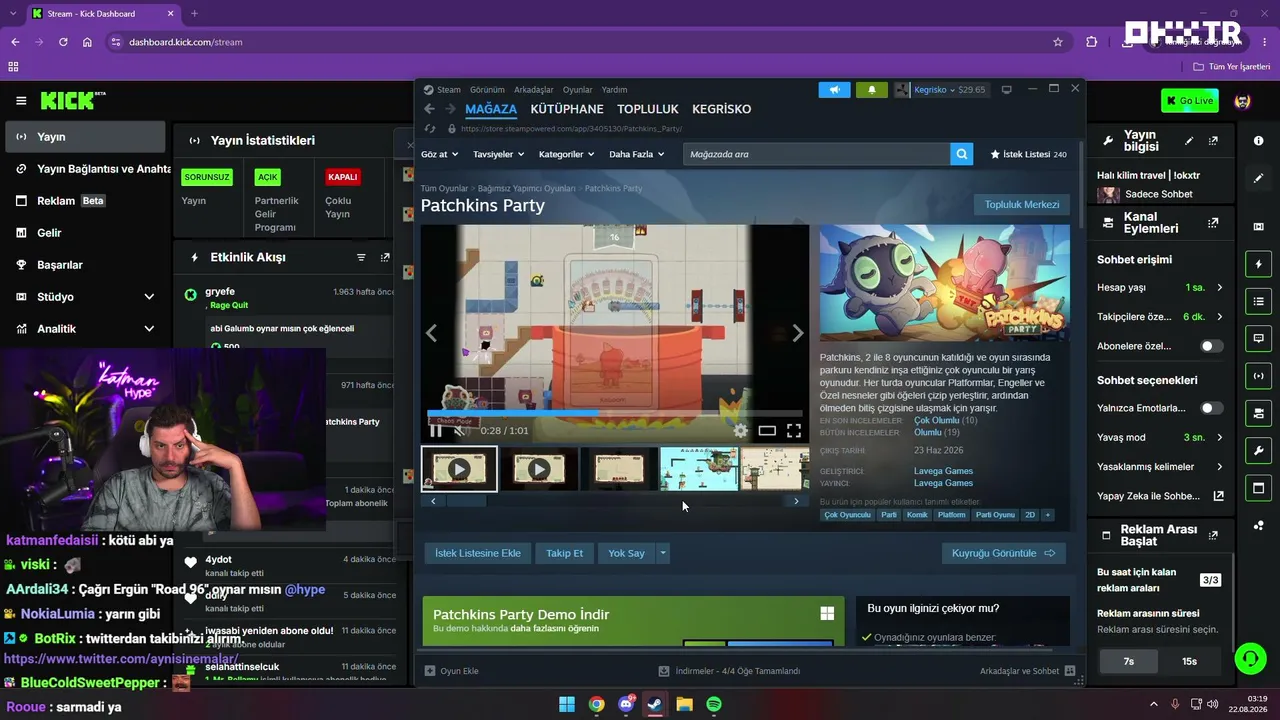1280x720 pixels.
Task: Select Gelir in Kick sidebar
Action: click(x=85, y=233)
